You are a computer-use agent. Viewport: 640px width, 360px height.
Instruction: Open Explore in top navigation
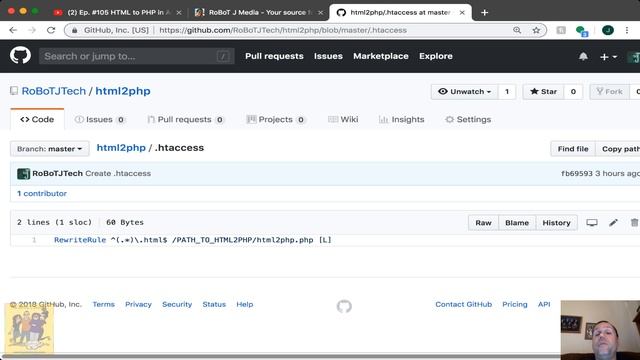pyautogui.click(x=436, y=56)
